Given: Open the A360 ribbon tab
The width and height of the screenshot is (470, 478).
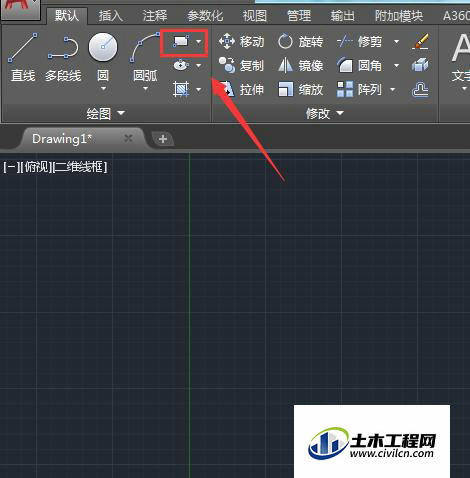Looking at the screenshot, I should tap(456, 16).
